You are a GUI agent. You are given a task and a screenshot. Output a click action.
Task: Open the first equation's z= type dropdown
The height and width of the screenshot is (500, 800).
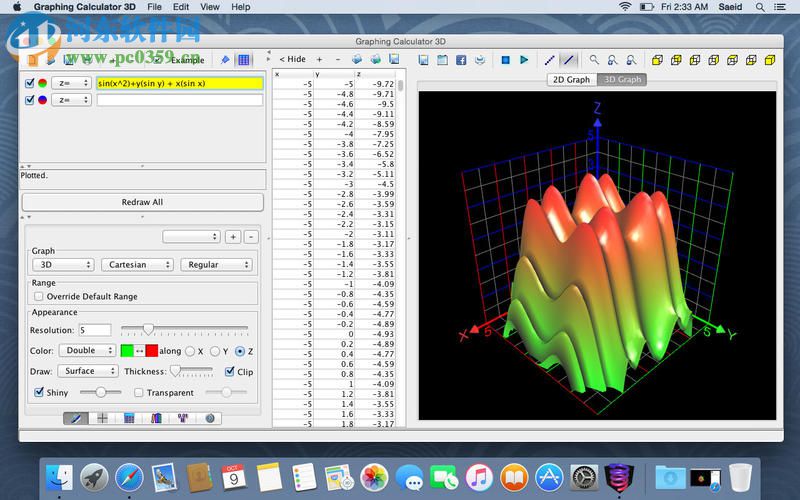pyautogui.click(x=71, y=83)
